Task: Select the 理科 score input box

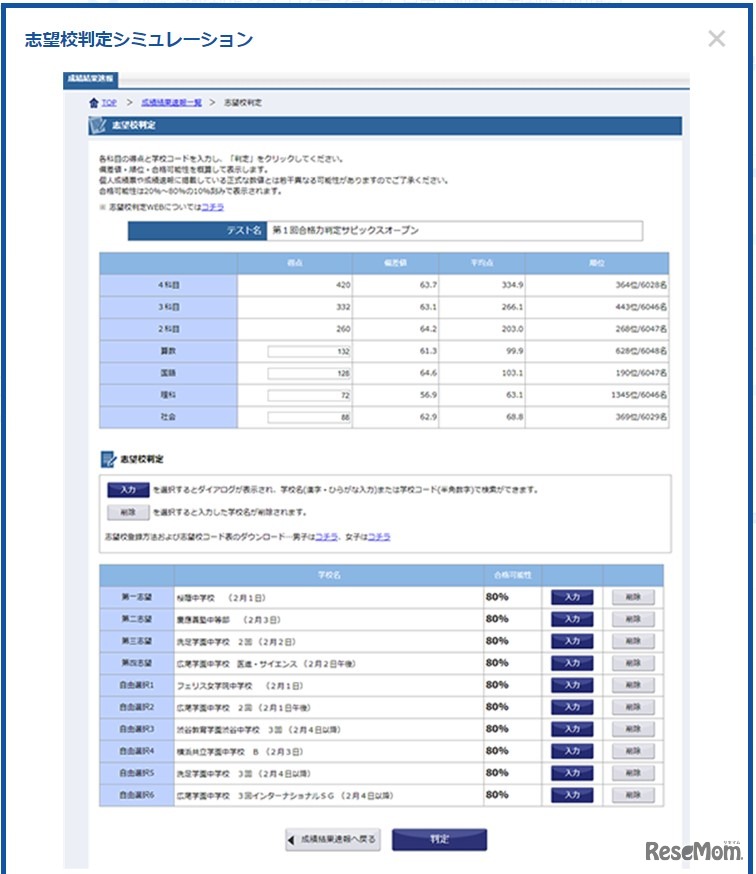Action: point(308,396)
